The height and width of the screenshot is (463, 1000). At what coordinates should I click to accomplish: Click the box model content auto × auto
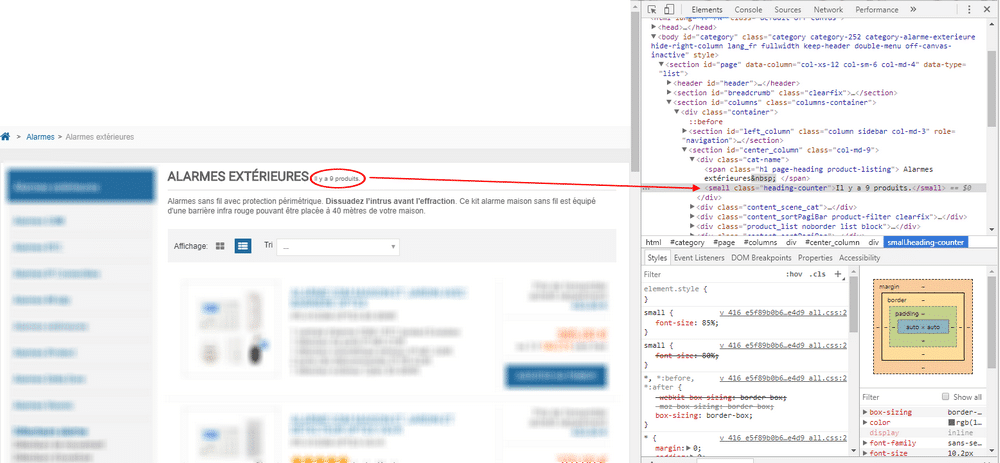(923, 327)
